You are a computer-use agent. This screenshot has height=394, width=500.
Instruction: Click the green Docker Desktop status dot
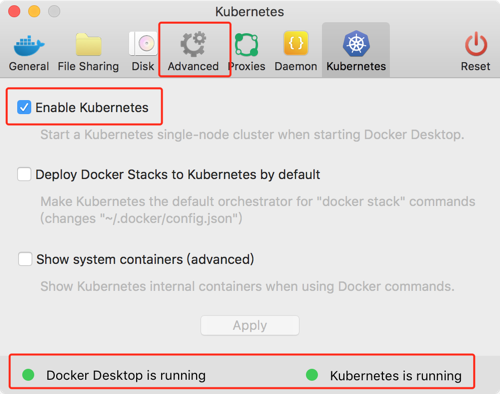click(28, 375)
